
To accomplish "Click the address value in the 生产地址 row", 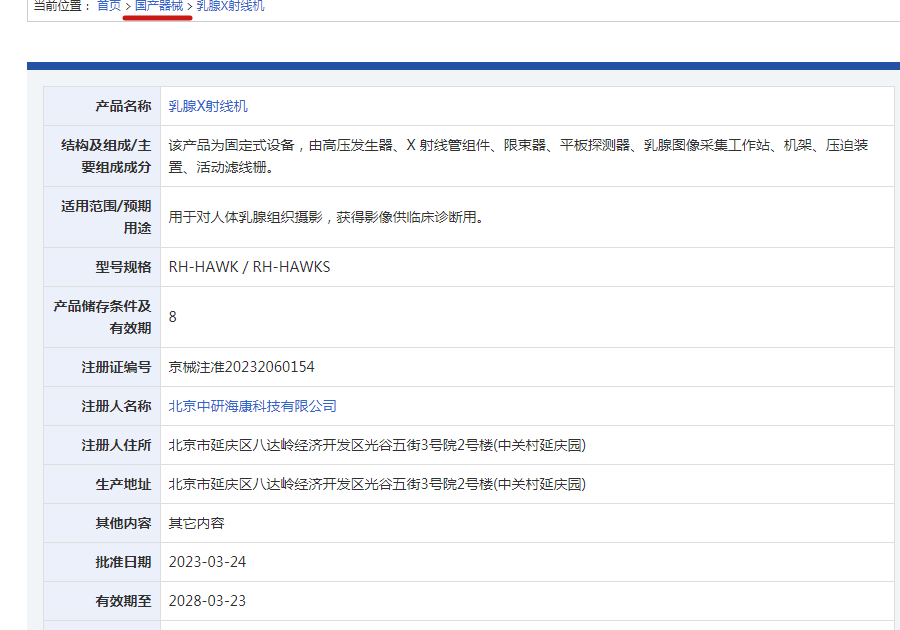I will point(377,484).
